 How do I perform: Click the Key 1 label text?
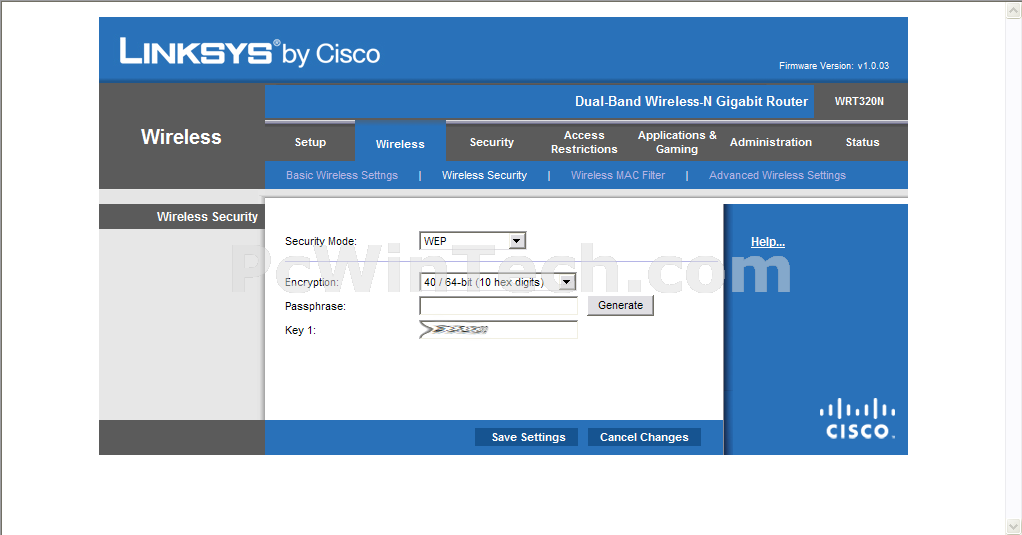click(300, 330)
